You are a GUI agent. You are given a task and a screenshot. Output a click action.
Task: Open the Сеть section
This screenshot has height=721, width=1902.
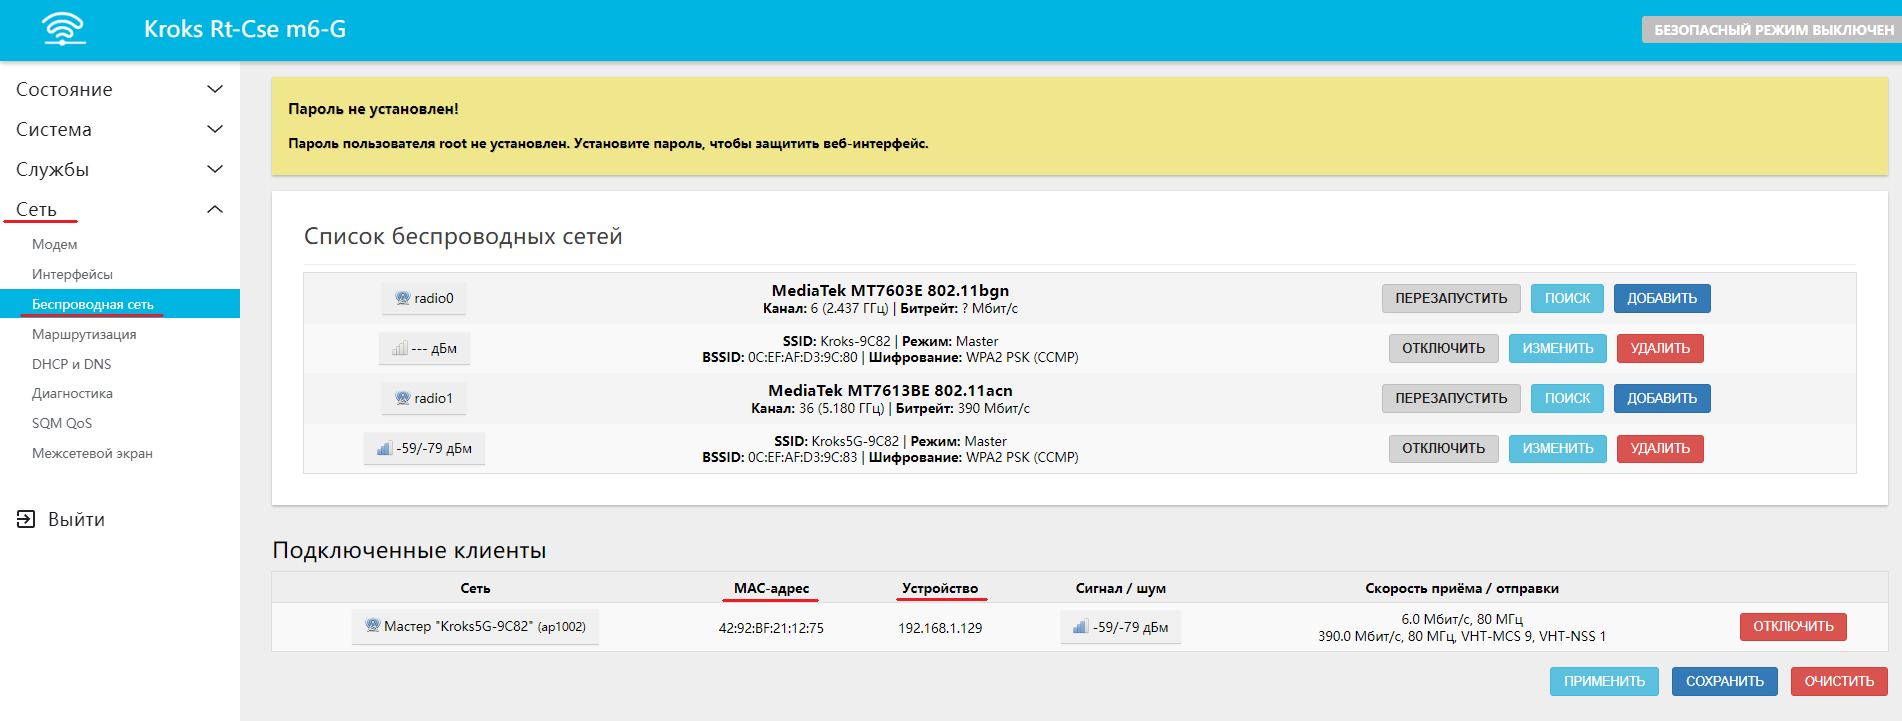(36, 209)
